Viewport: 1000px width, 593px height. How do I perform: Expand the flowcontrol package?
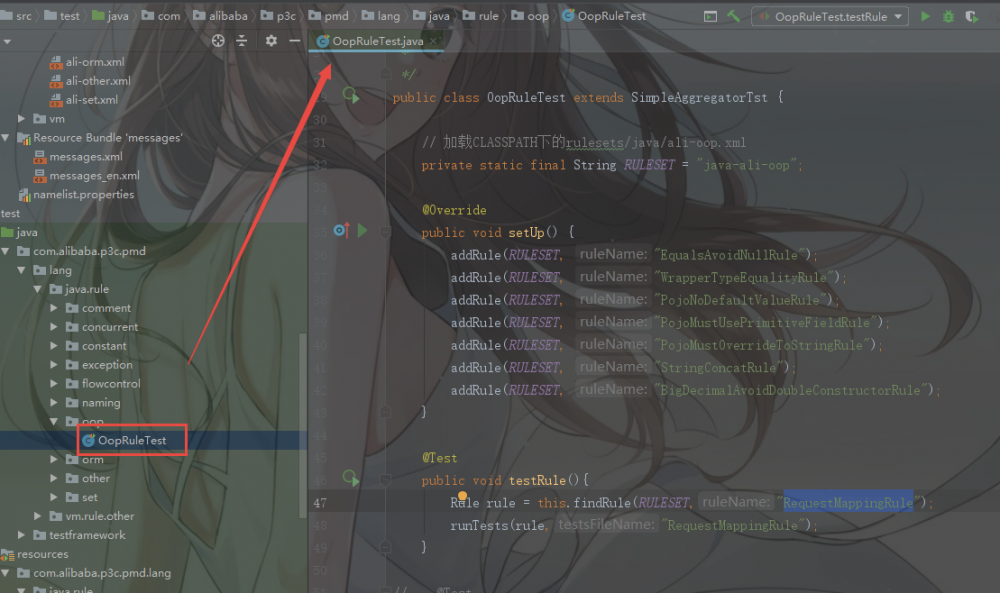pyautogui.click(x=54, y=384)
